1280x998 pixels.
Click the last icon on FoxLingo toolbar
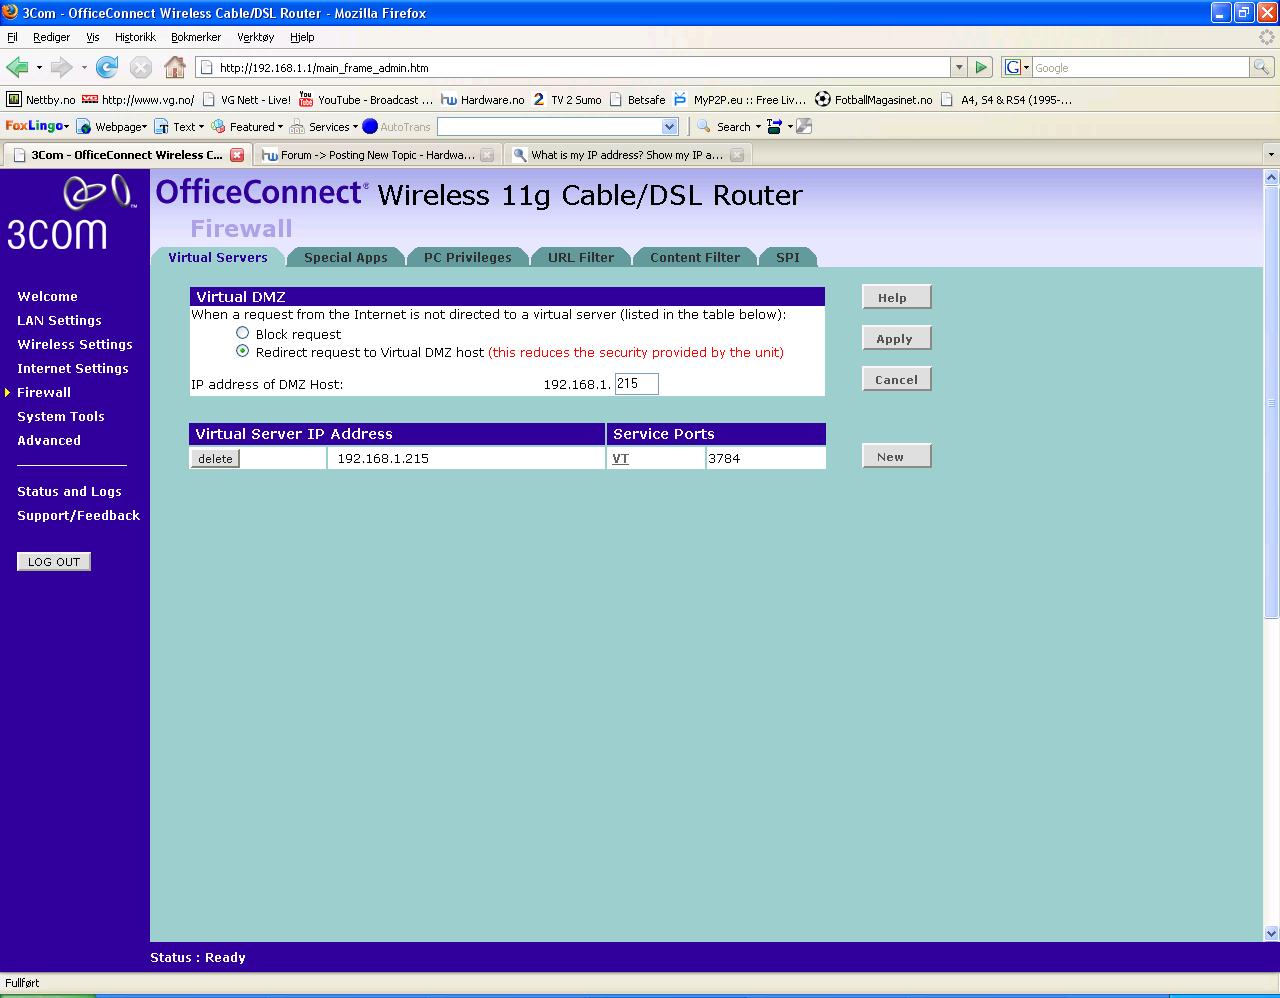click(x=804, y=126)
